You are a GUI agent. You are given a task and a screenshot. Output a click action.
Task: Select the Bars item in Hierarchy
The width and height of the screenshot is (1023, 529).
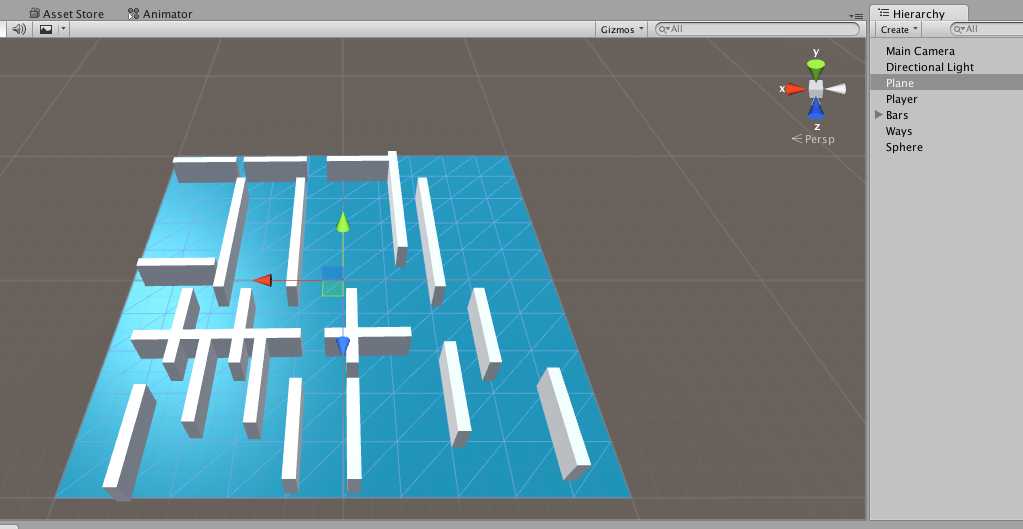point(897,115)
